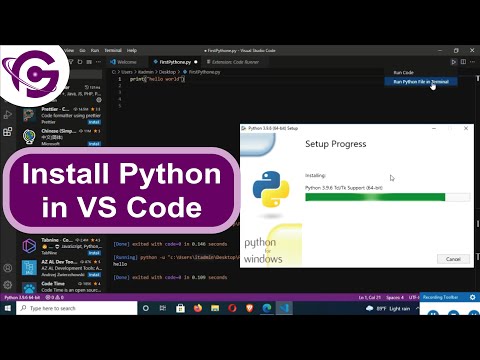Screen dimensions: 480x360
Task: Install the Prettier extension
Action: 94,122
